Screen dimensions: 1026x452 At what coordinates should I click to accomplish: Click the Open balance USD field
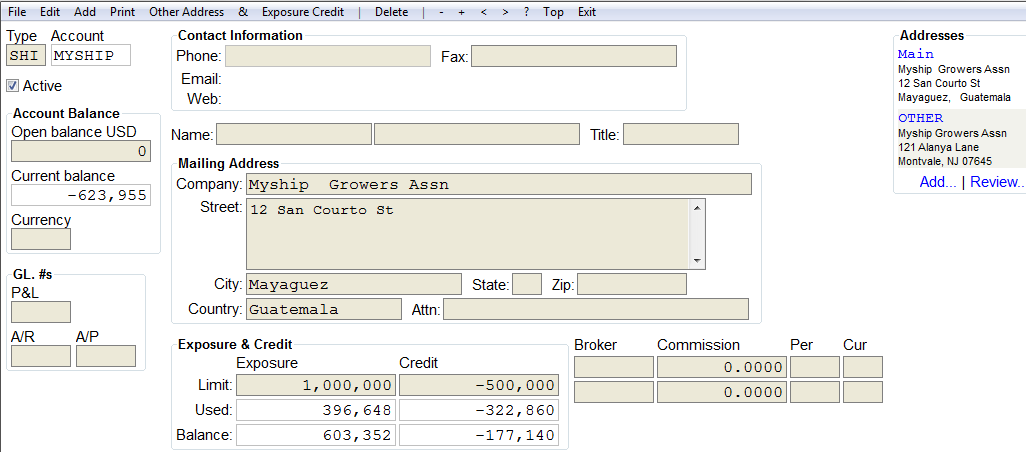[x=81, y=151]
